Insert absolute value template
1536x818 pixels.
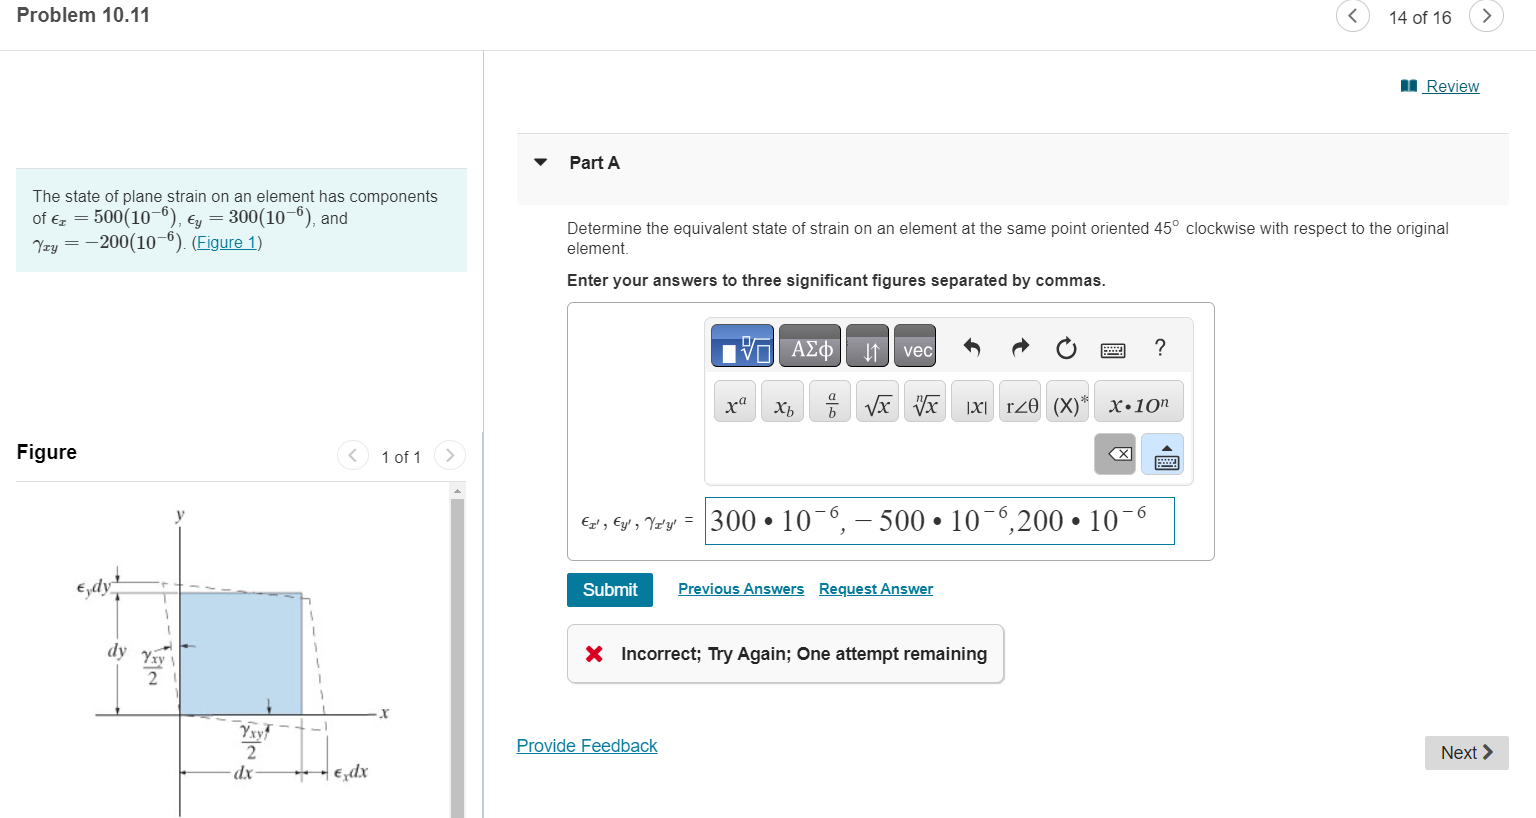pos(973,401)
